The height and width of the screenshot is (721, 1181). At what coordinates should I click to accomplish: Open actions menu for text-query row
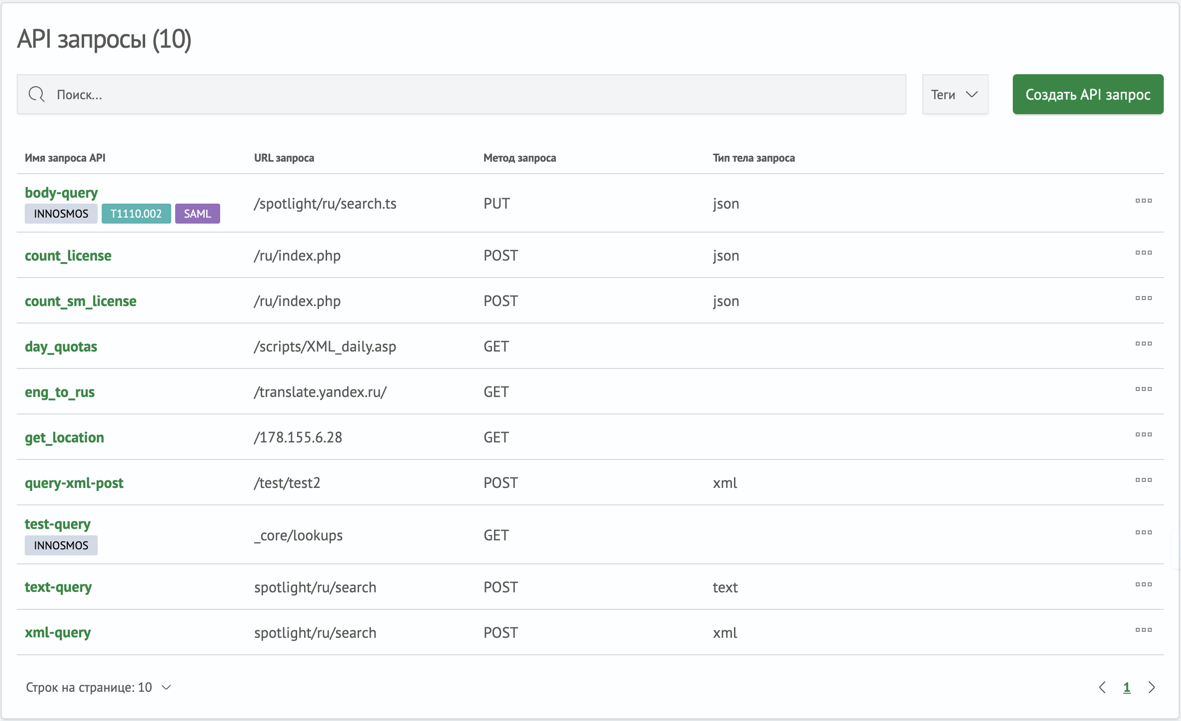click(x=1143, y=584)
